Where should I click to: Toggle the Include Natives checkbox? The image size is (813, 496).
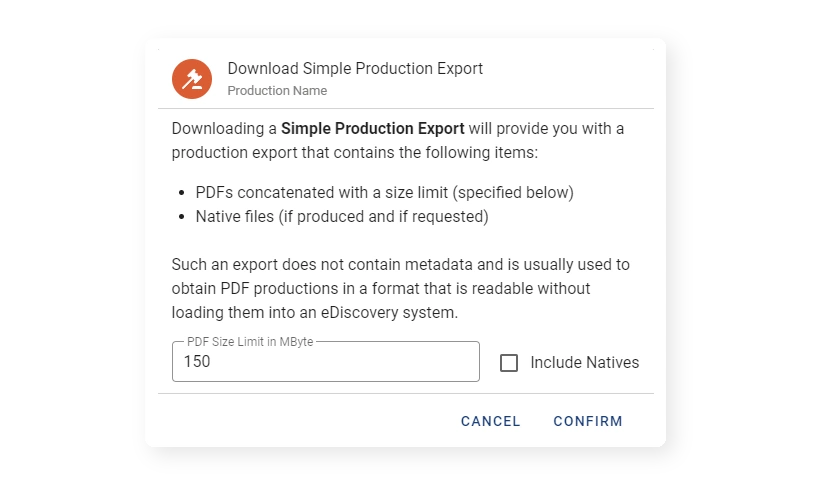pyautogui.click(x=509, y=363)
